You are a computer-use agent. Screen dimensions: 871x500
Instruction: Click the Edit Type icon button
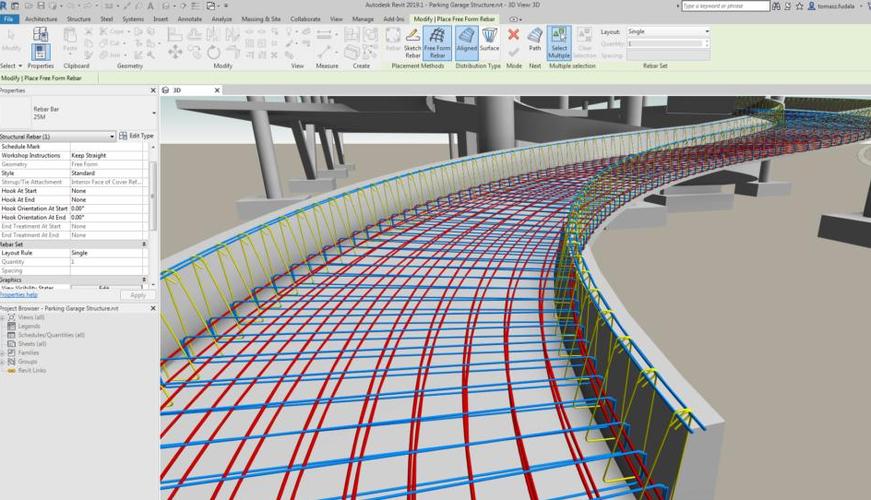(x=136, y=136)
